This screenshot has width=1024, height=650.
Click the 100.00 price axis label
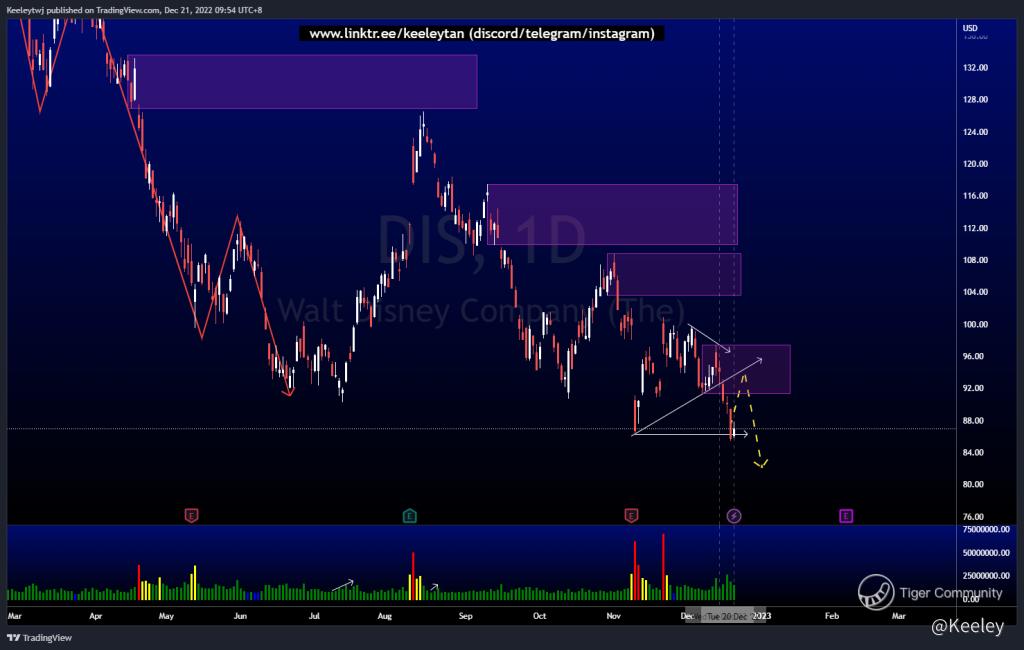[x=975, y=324]
